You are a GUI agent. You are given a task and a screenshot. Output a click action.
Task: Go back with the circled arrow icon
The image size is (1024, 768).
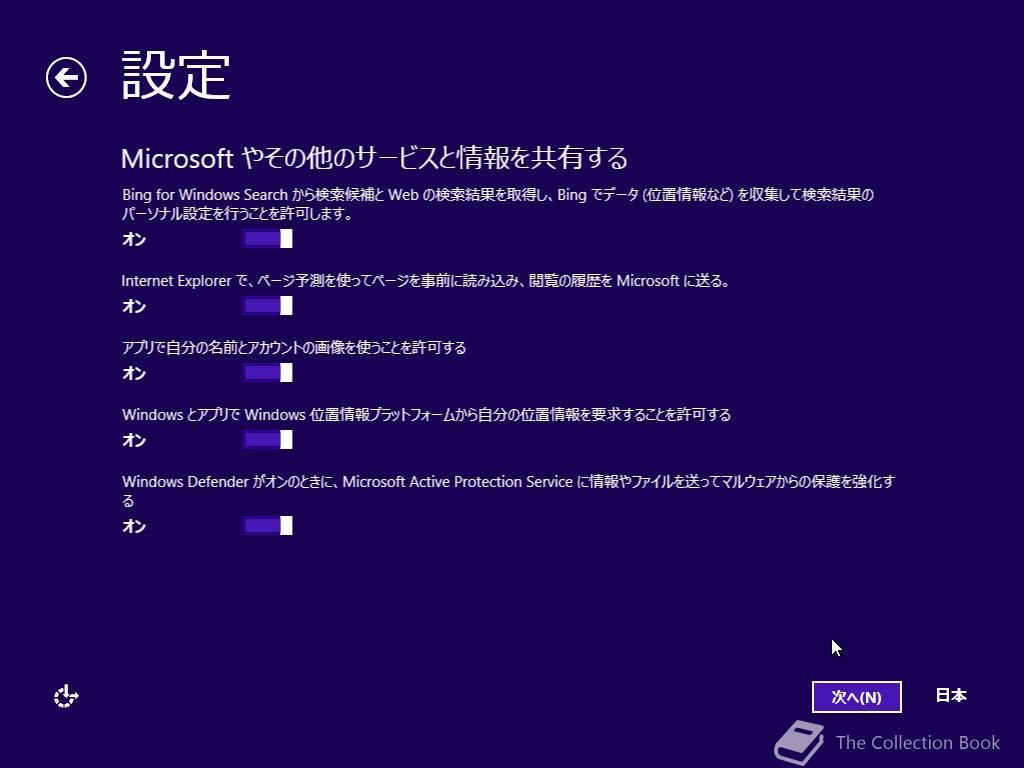point(66,78)
